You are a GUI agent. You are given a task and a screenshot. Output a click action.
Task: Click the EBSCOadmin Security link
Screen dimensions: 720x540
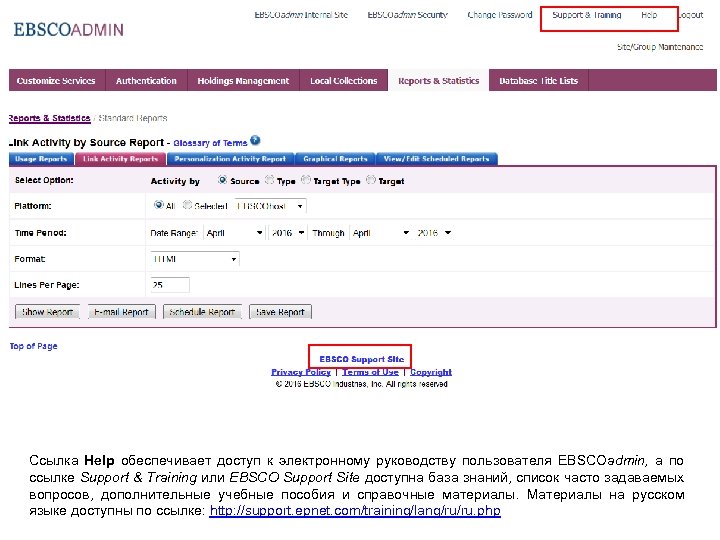pos(407,15)
